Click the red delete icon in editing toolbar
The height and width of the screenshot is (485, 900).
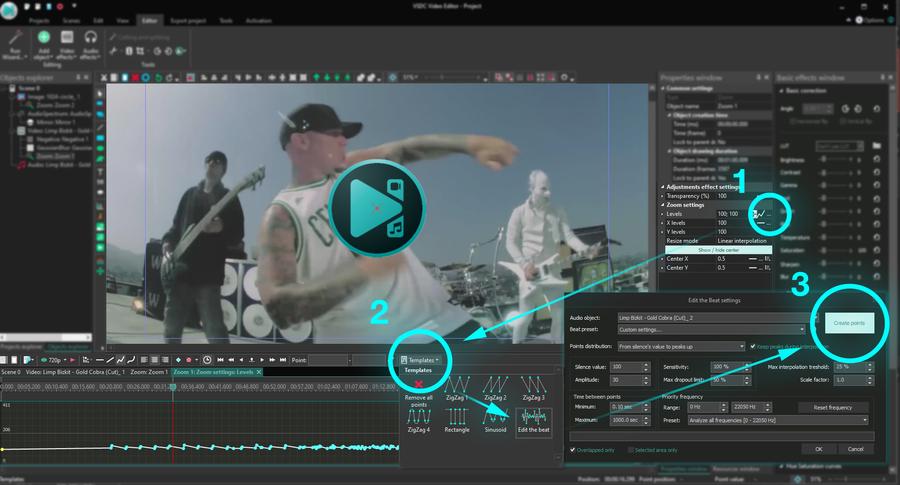(x=135, y=77)
